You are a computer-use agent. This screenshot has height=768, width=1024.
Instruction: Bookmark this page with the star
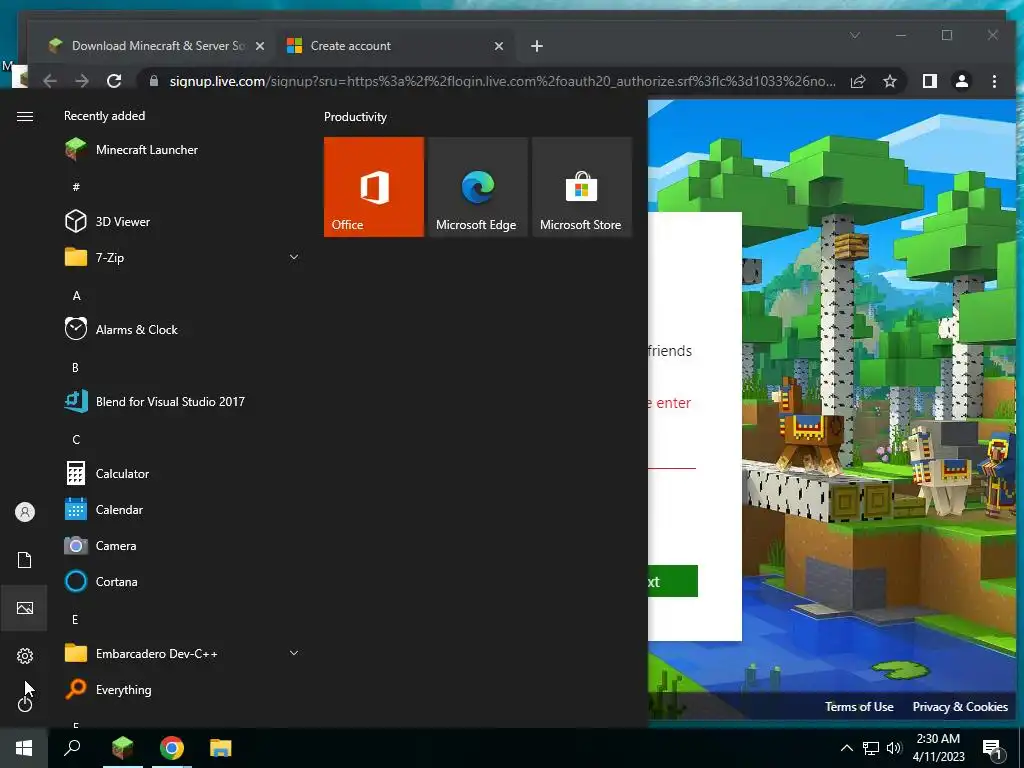coord(889,81)
